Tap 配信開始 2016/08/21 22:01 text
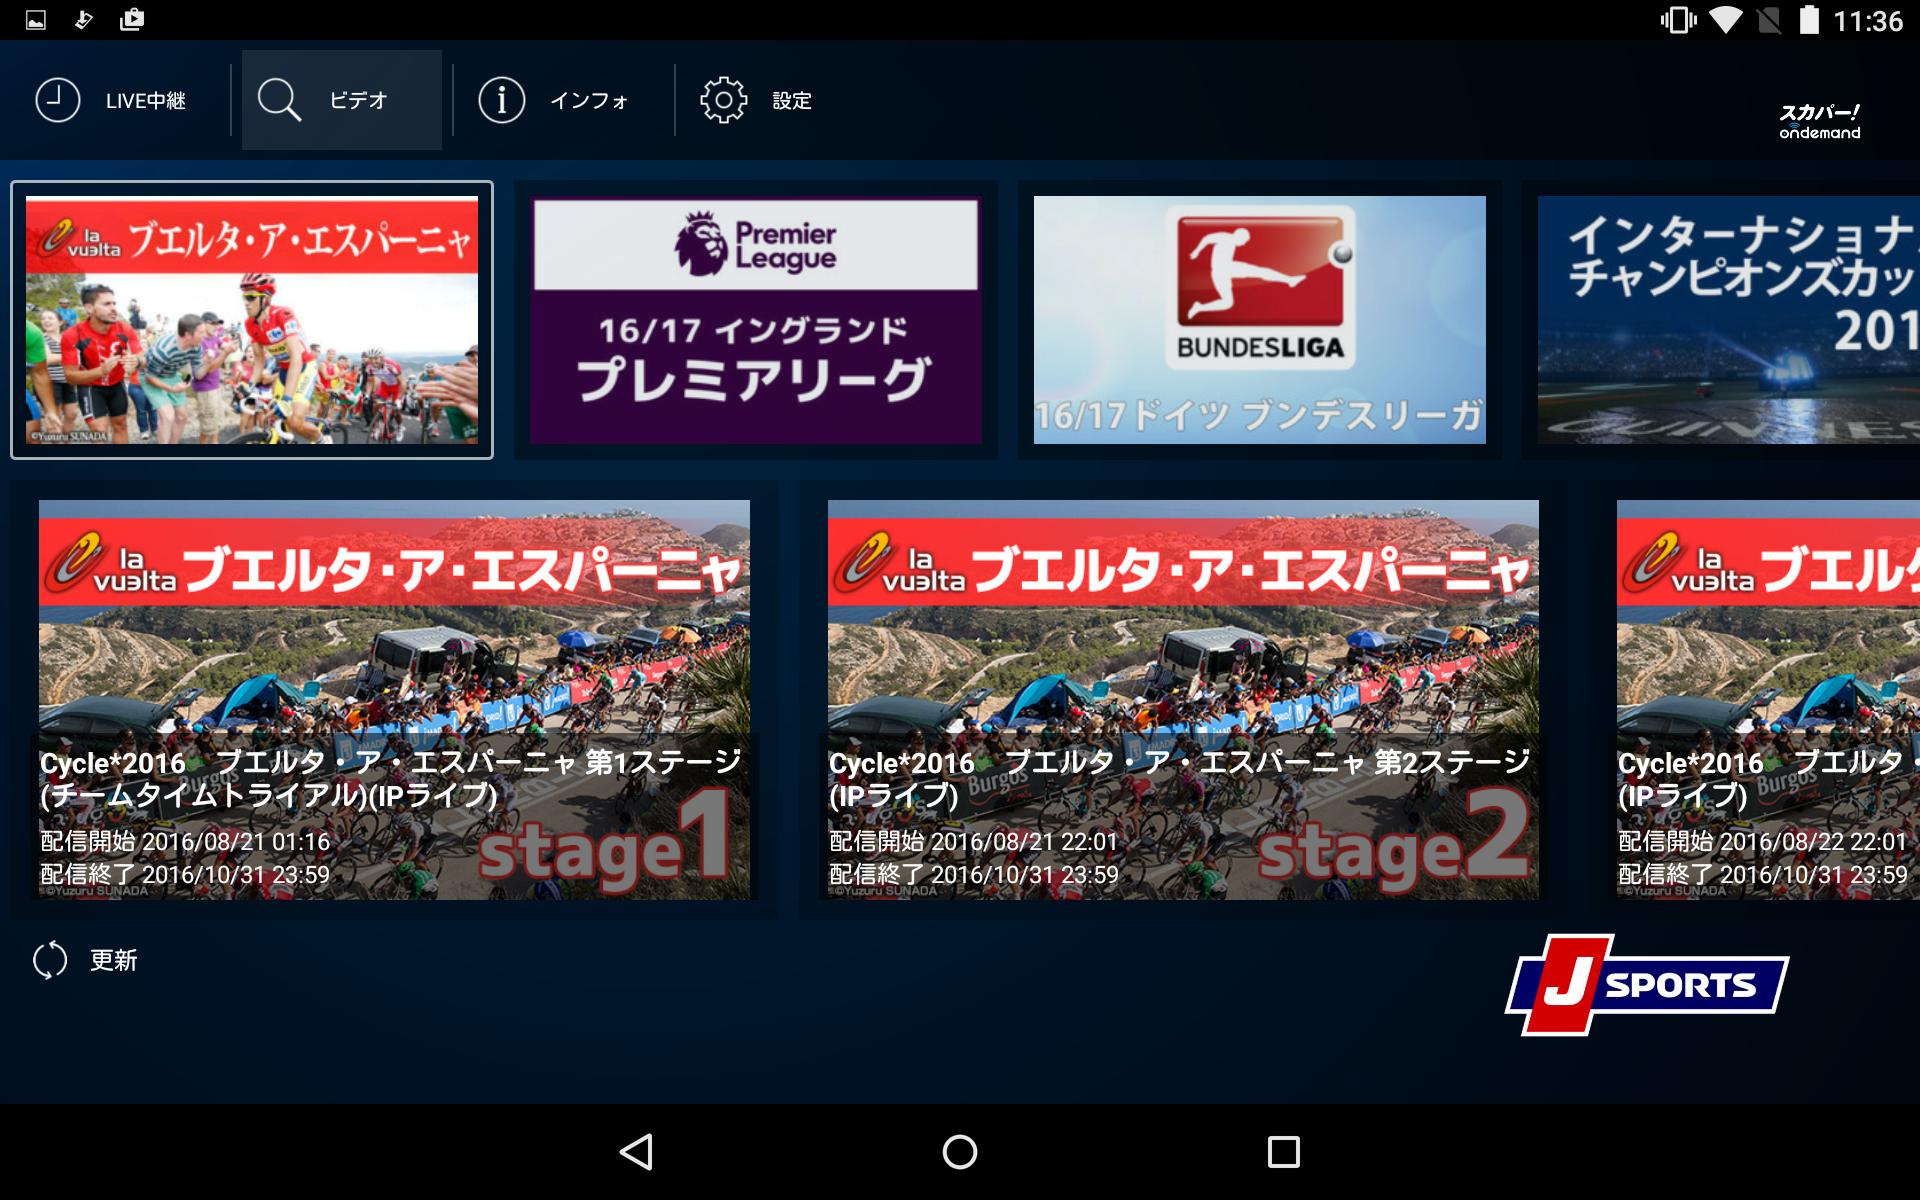Image resolution: width=1920 pixels, height=1200 pixels. click(x=973, y=842)
